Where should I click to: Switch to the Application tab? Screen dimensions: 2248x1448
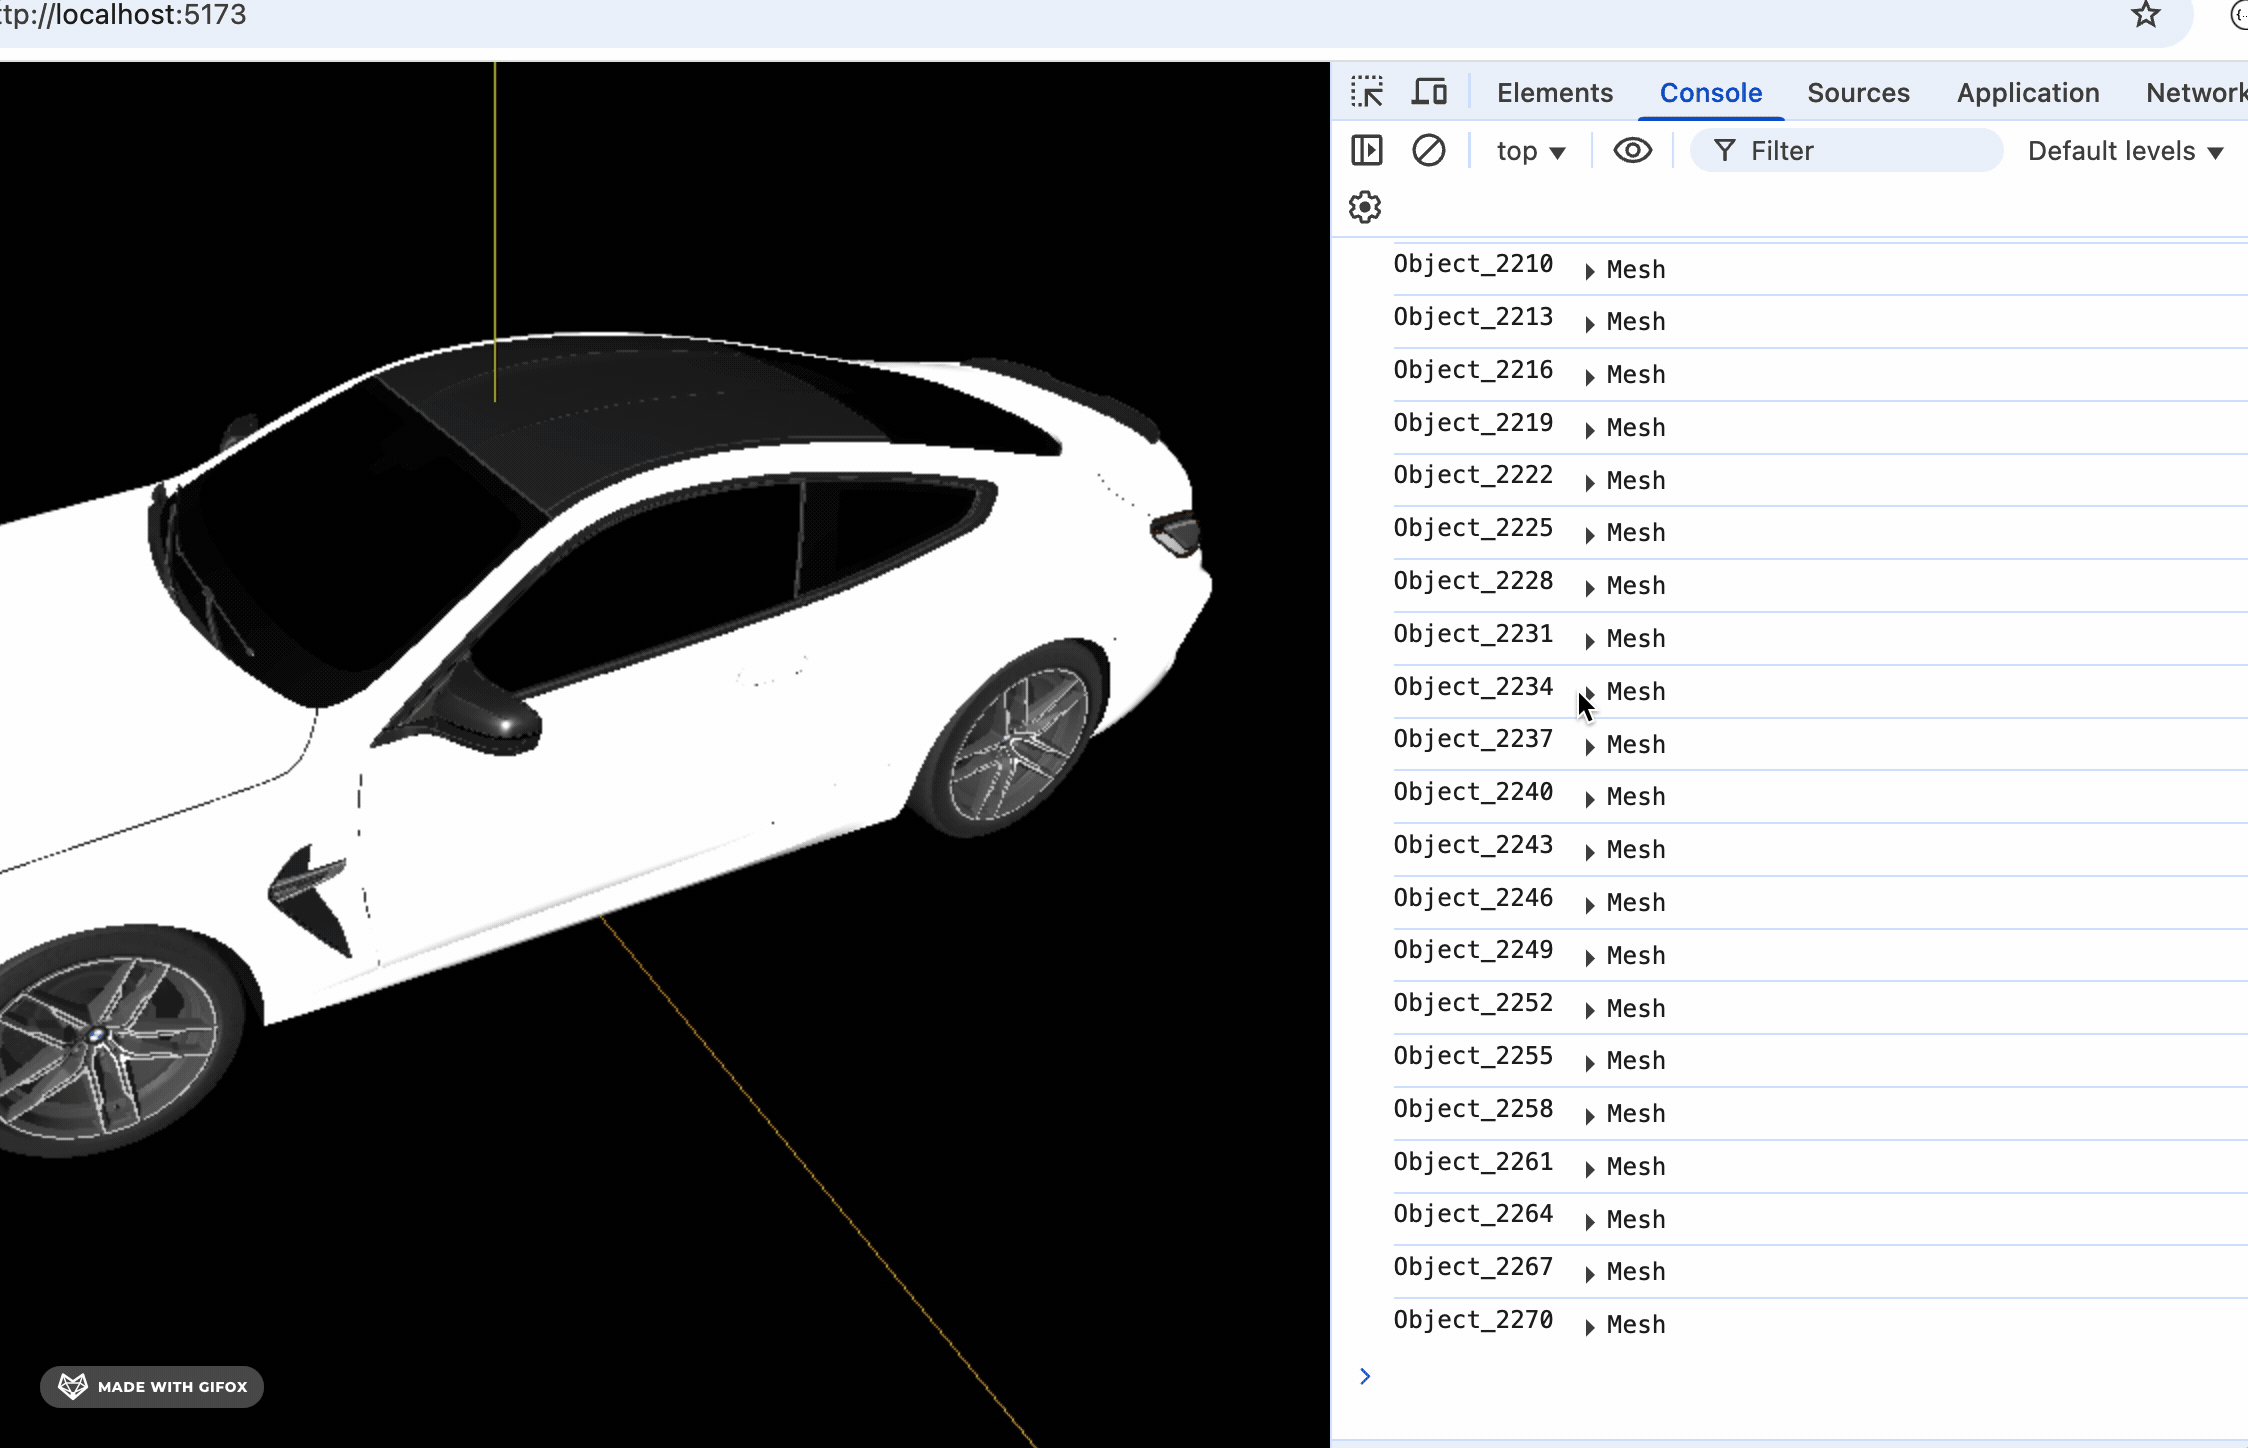click(x=2027, y=93)
